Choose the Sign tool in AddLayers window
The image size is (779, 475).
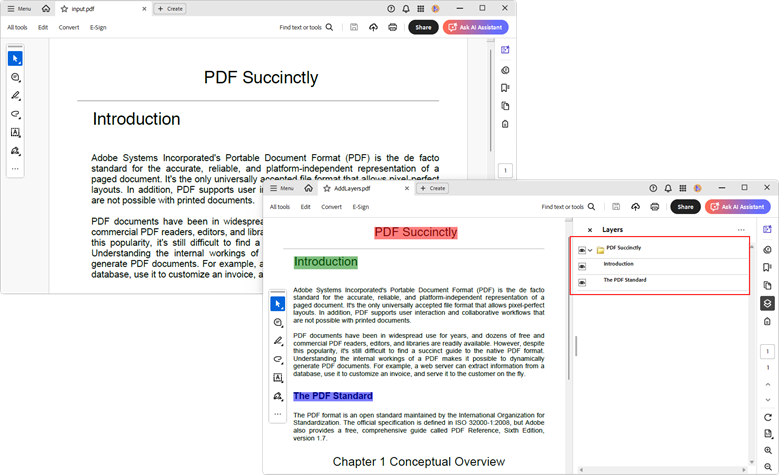tap(278, 396)
